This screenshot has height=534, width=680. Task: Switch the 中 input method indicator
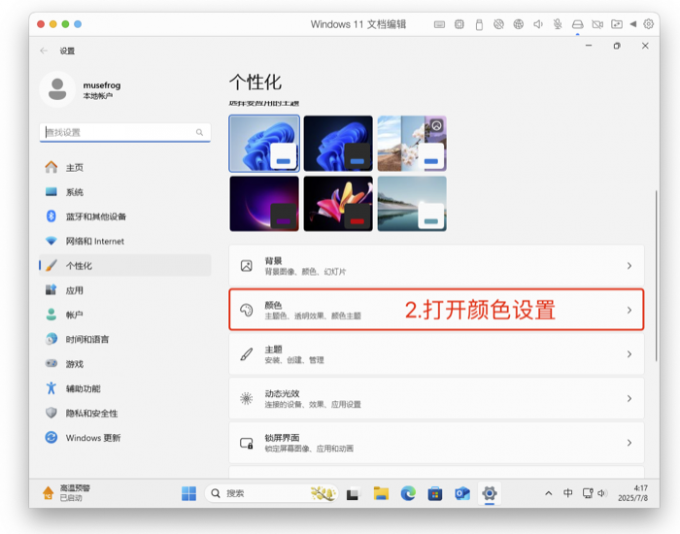click(568, 493)
